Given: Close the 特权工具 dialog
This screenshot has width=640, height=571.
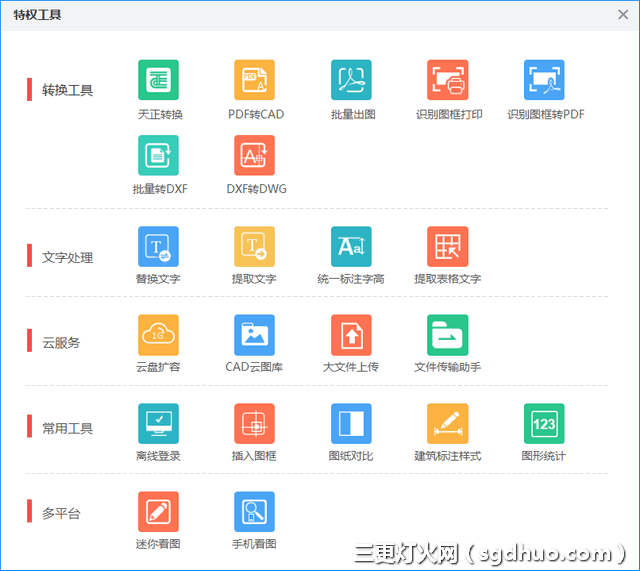Looking at the screenshot, I should (623, 15).
